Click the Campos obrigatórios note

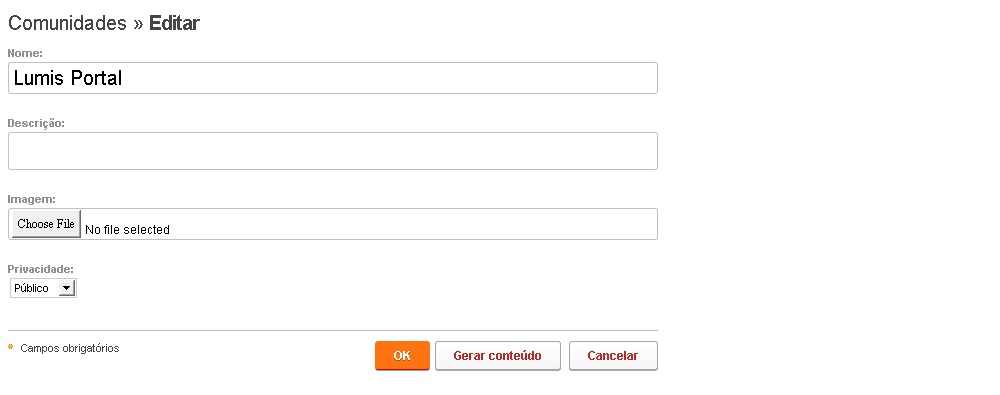(70, 348)
